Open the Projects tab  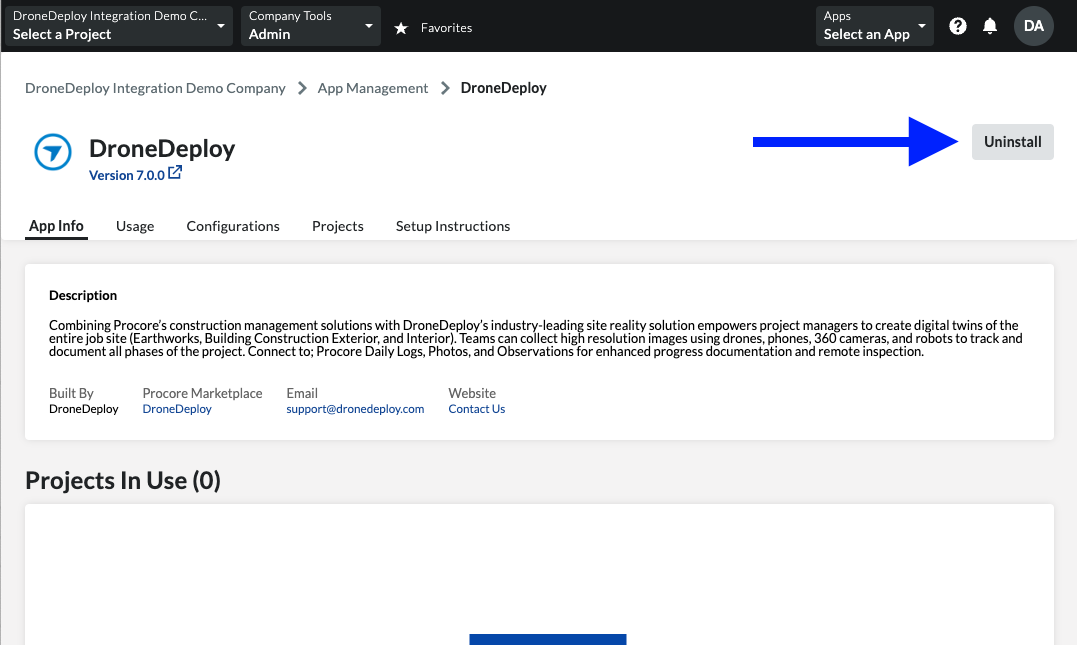[x=337, y=226]
